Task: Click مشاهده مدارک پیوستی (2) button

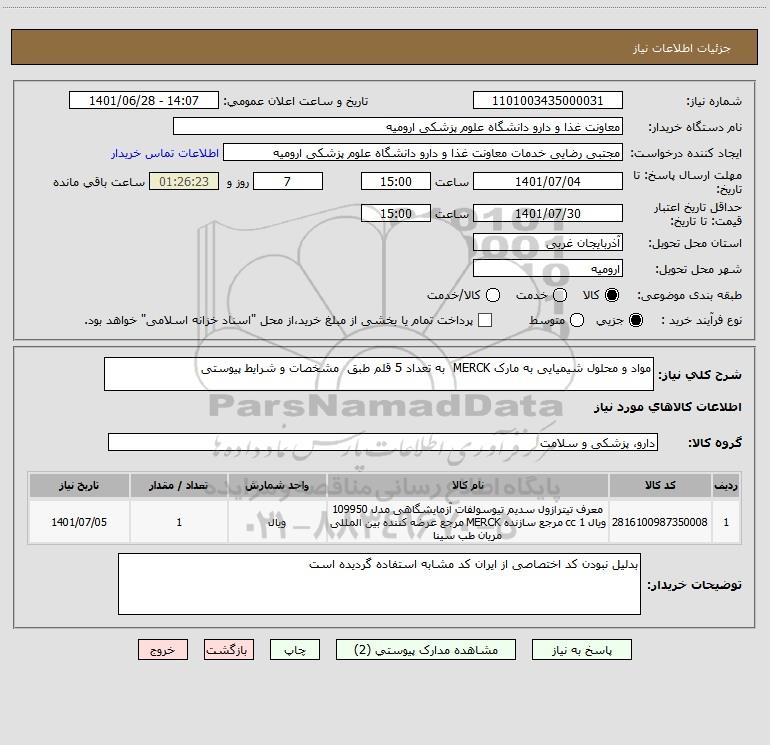Action: (x=426, y=650)
